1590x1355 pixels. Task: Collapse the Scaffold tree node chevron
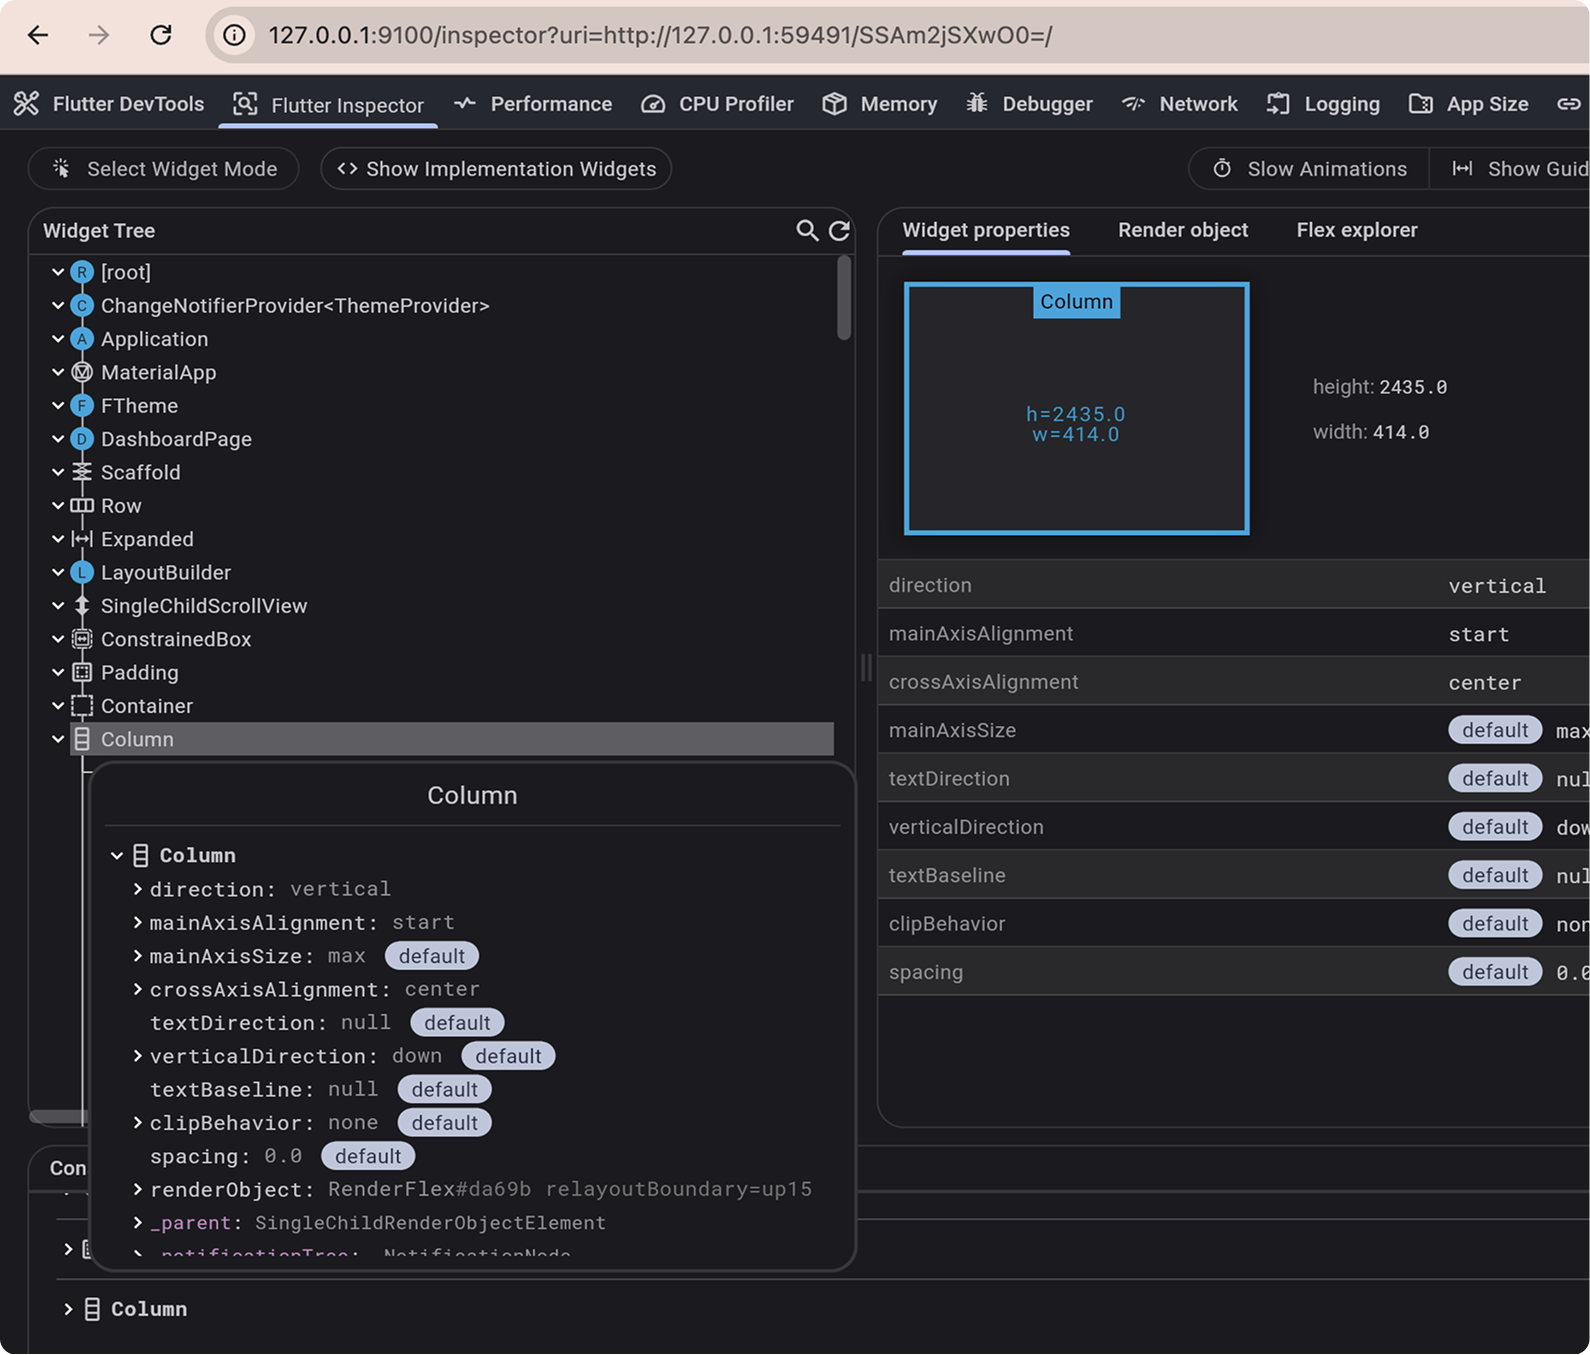[58, 472]
